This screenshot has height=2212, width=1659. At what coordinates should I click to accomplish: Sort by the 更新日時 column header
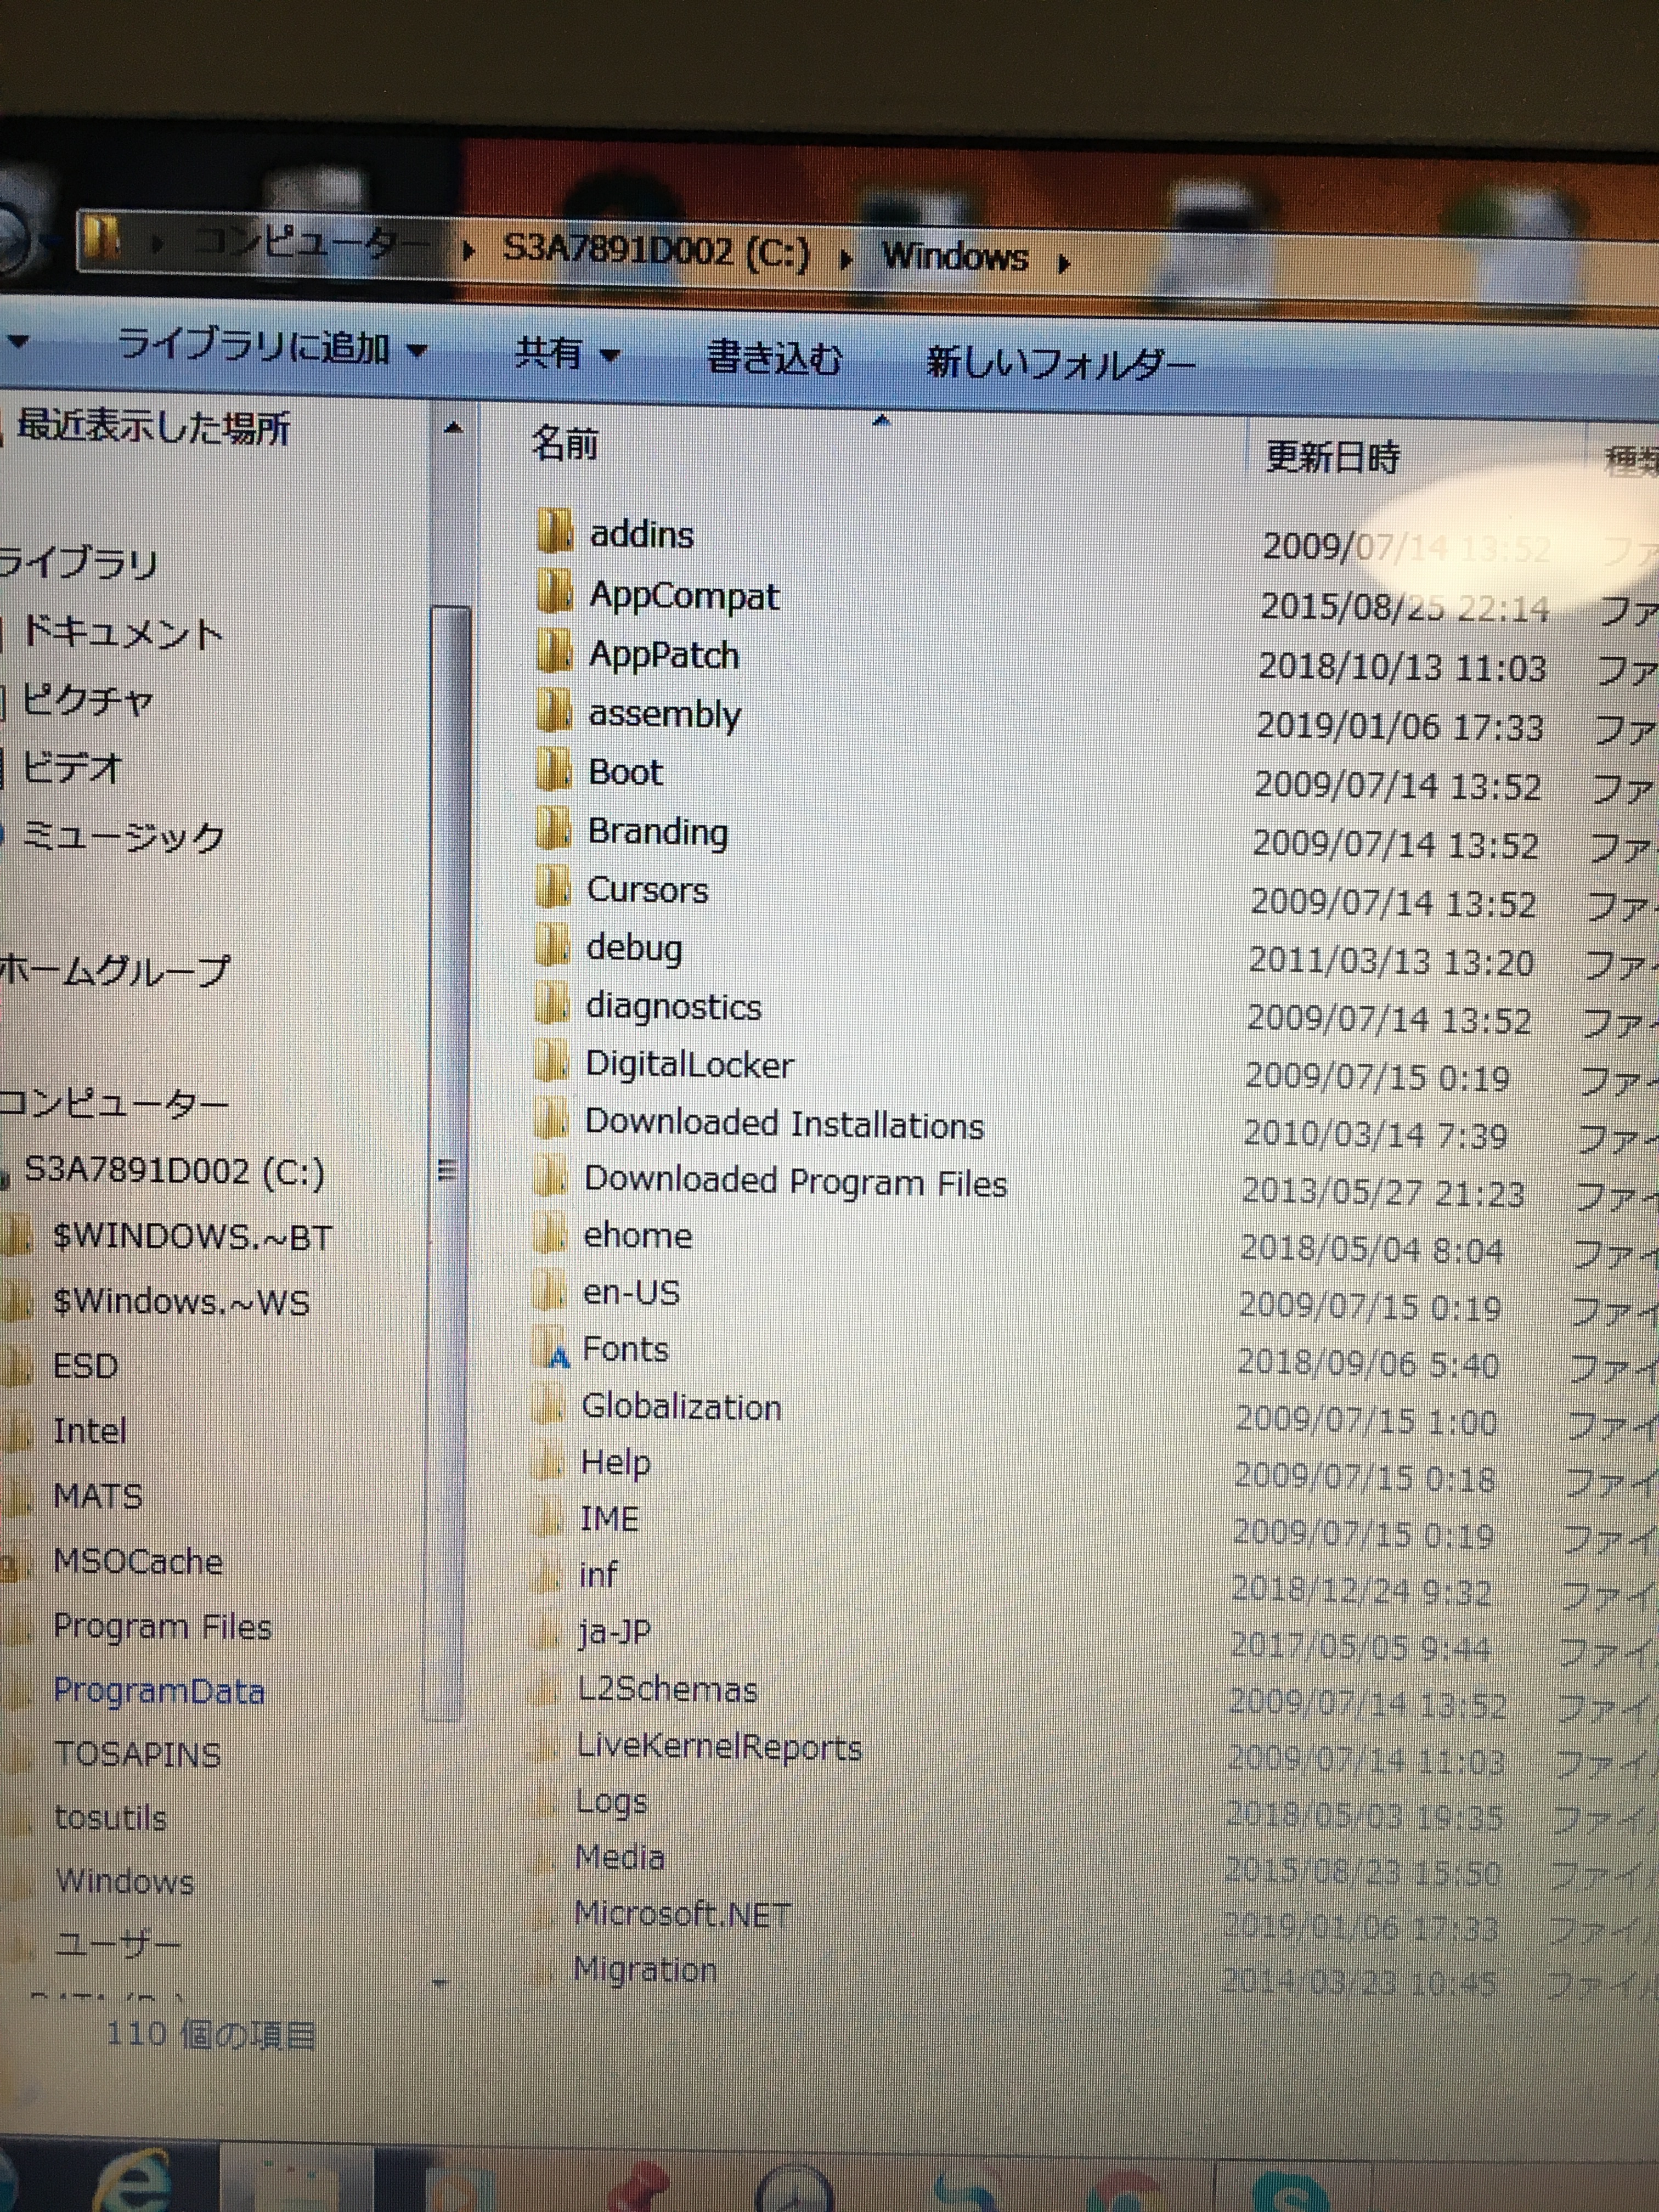click(1332, 457)
